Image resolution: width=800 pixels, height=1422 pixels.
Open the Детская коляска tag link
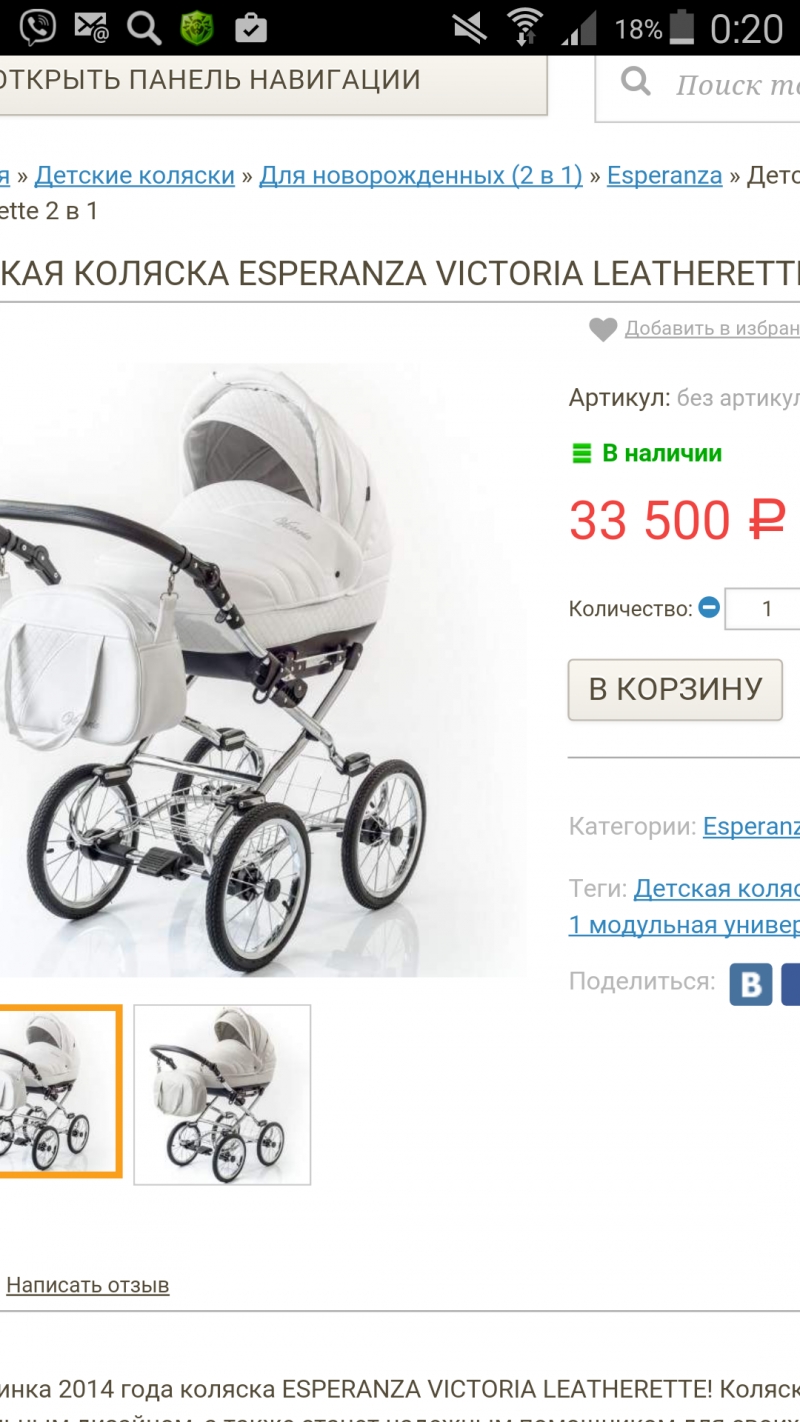click(x=717, y=889)
